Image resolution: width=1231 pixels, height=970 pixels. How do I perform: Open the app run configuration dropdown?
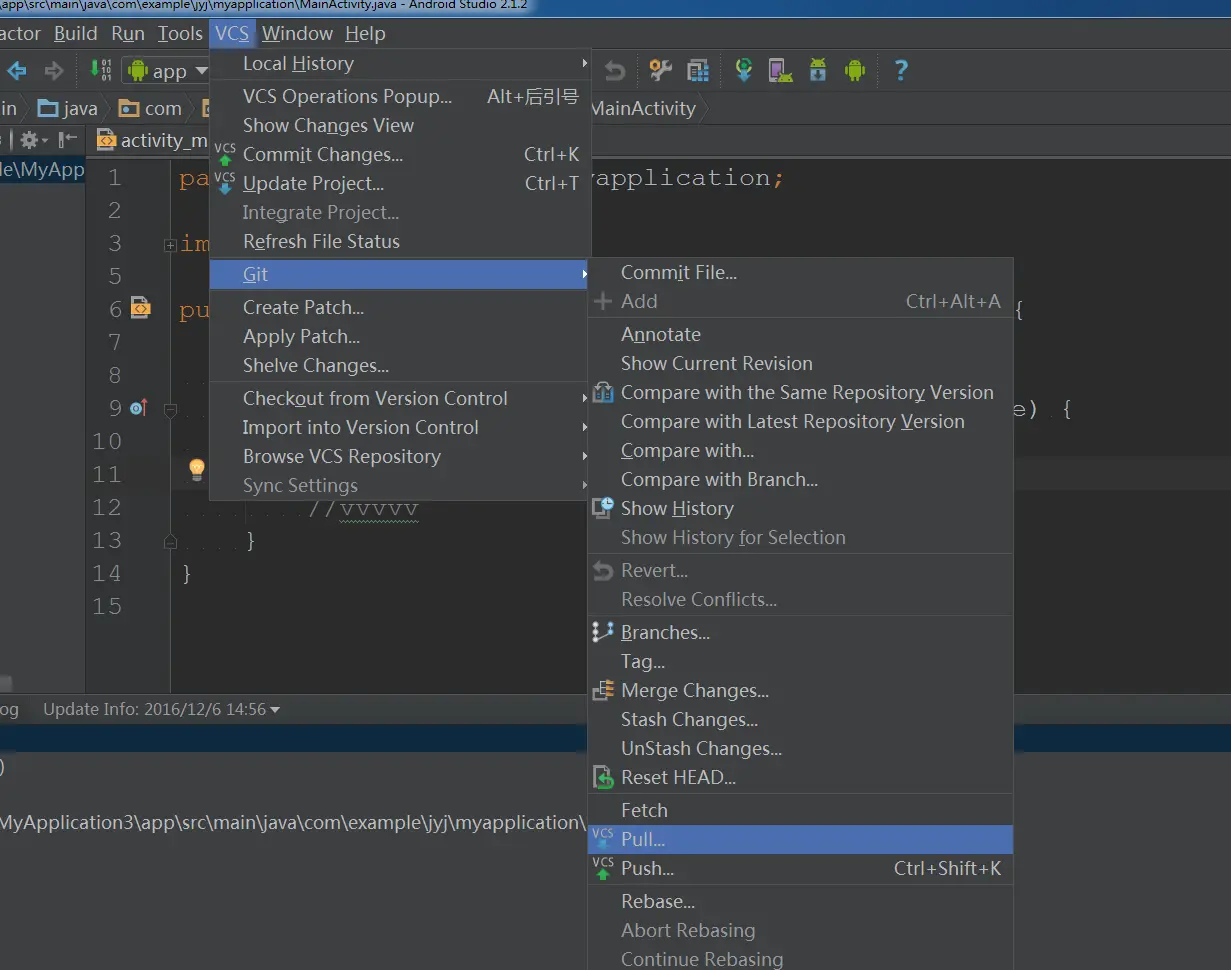168,71
